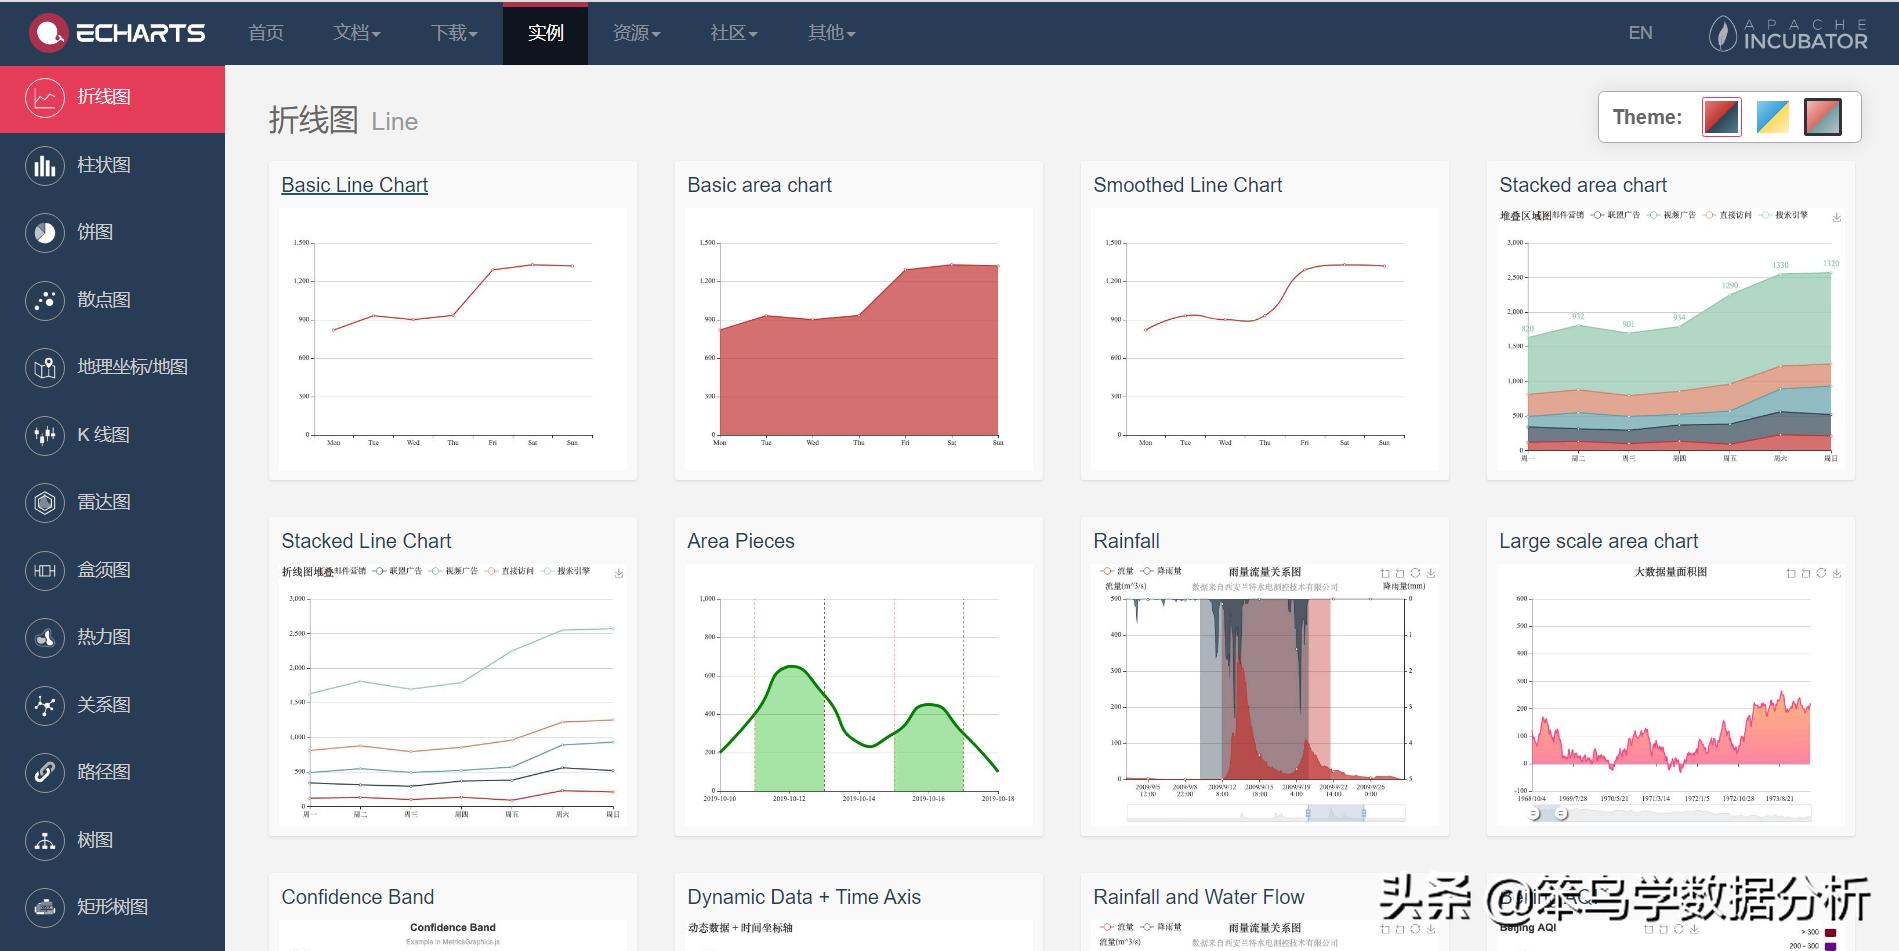Image resolution: width=1899 pixels, height=951 pixels.
Task: Go to the 首页 home page
Action: pyautogui.click(x=266, y=33)
